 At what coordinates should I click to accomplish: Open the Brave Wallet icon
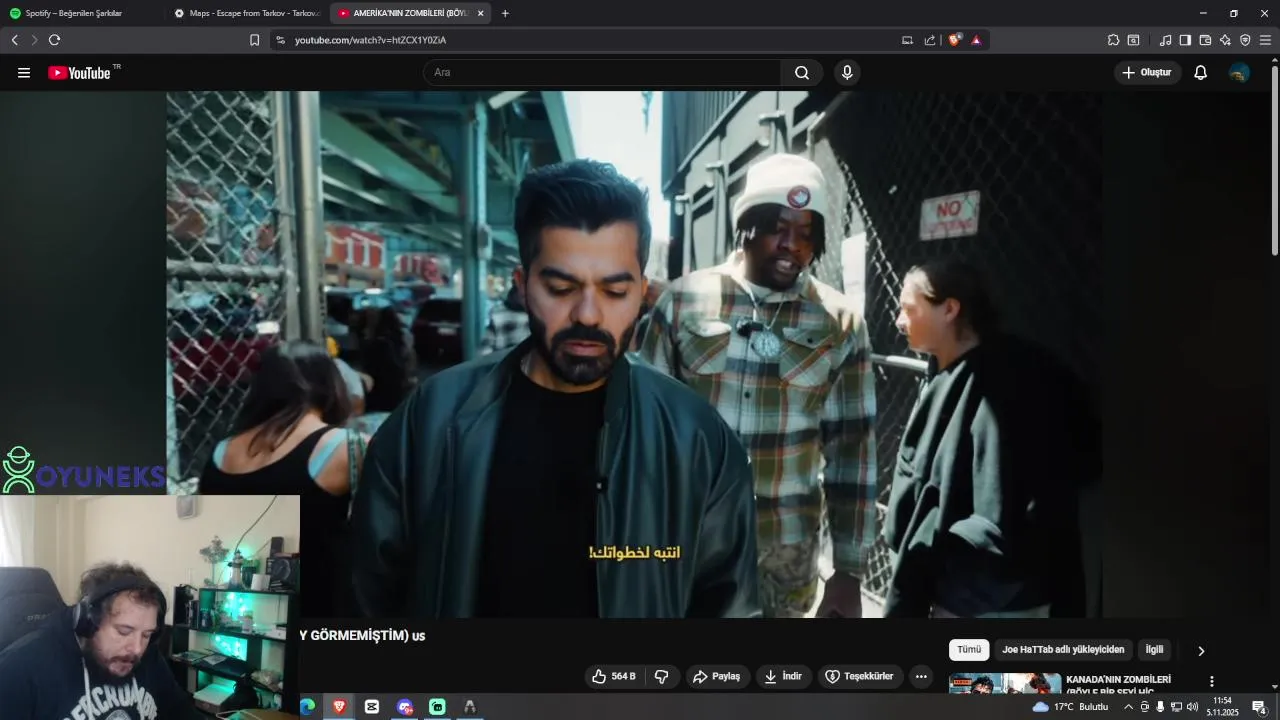coord(1205,40)
